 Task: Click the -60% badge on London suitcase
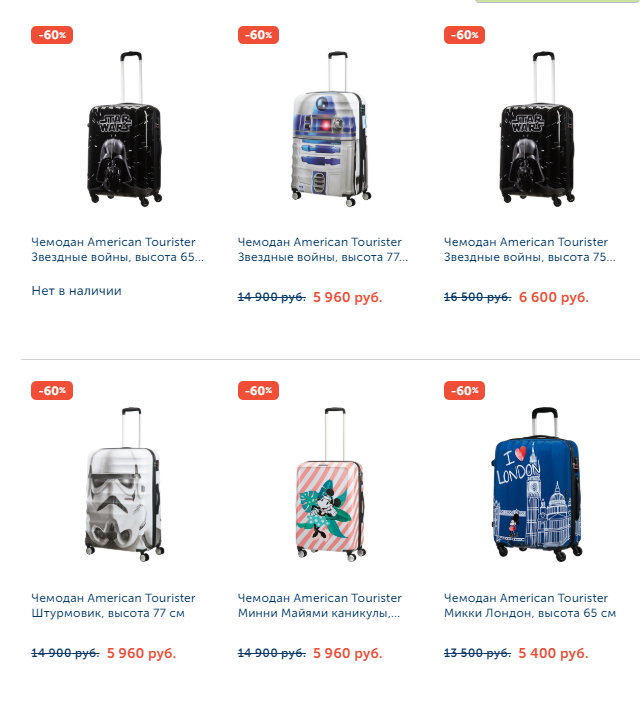[464, 391]
